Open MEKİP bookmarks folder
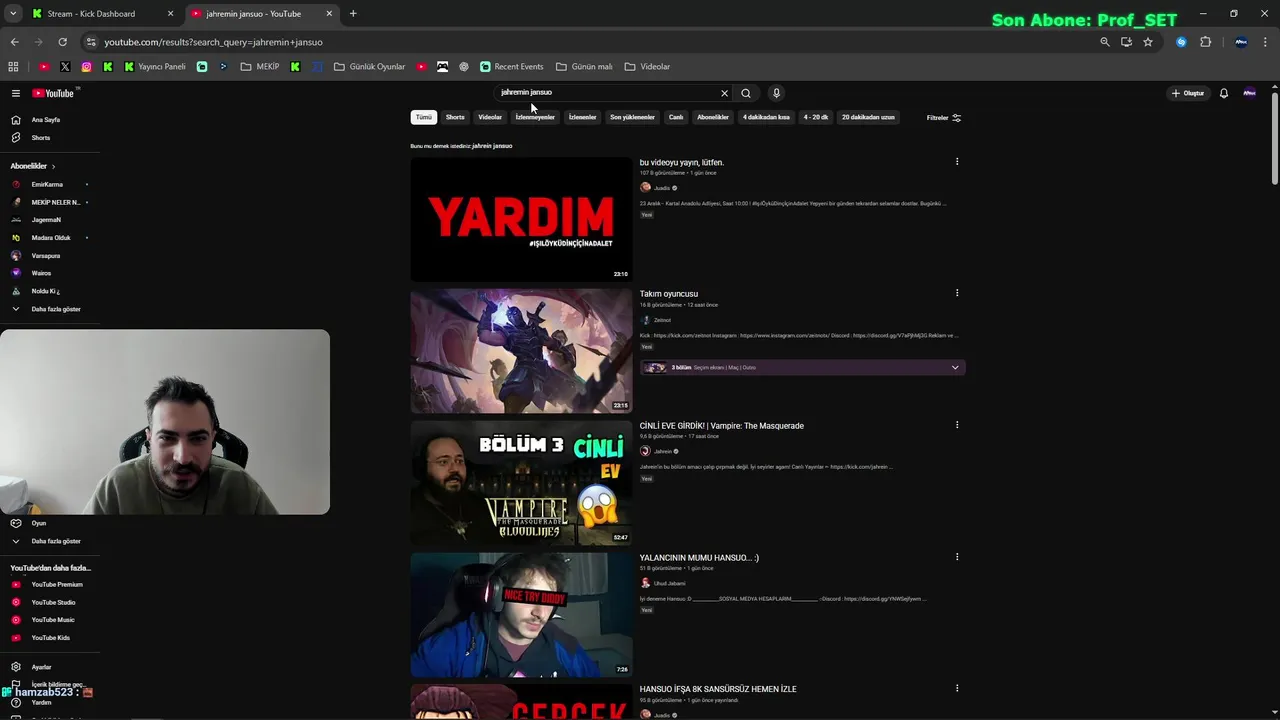The image size is (1280, 720). point(260,67)
